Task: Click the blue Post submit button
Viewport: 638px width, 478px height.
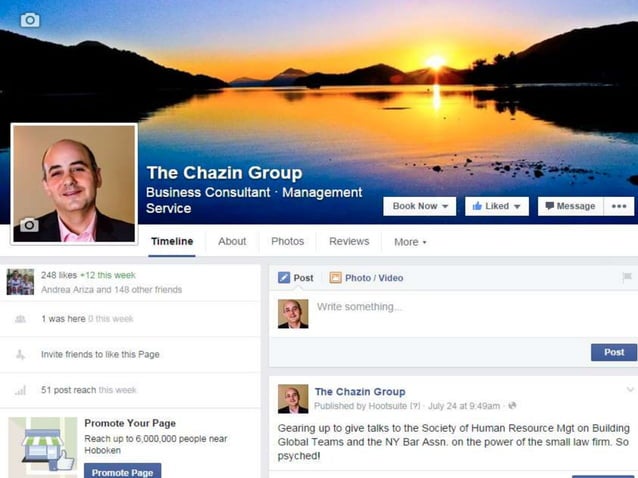Action: pyautogui.click(x=614, y=352)
